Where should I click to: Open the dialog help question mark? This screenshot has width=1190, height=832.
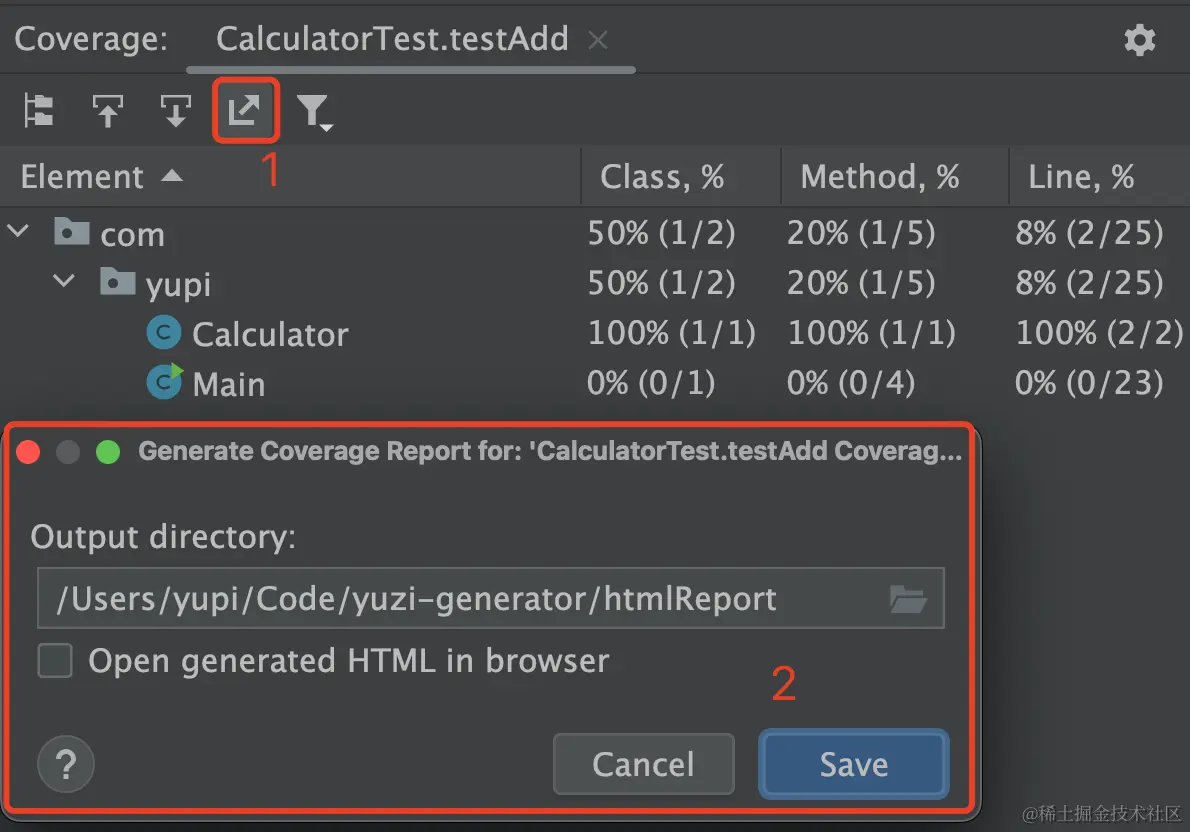[66, 764]
